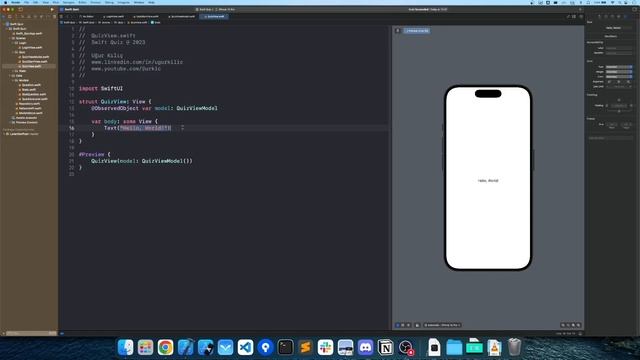
Task: Open the preview Variants button
Action: coord(408,325)
